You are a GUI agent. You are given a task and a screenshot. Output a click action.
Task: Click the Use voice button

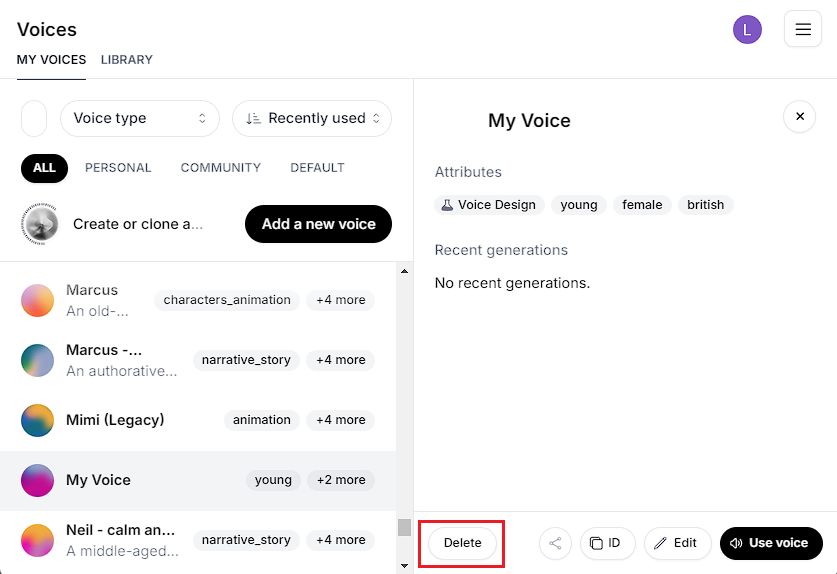pos(770,543)
